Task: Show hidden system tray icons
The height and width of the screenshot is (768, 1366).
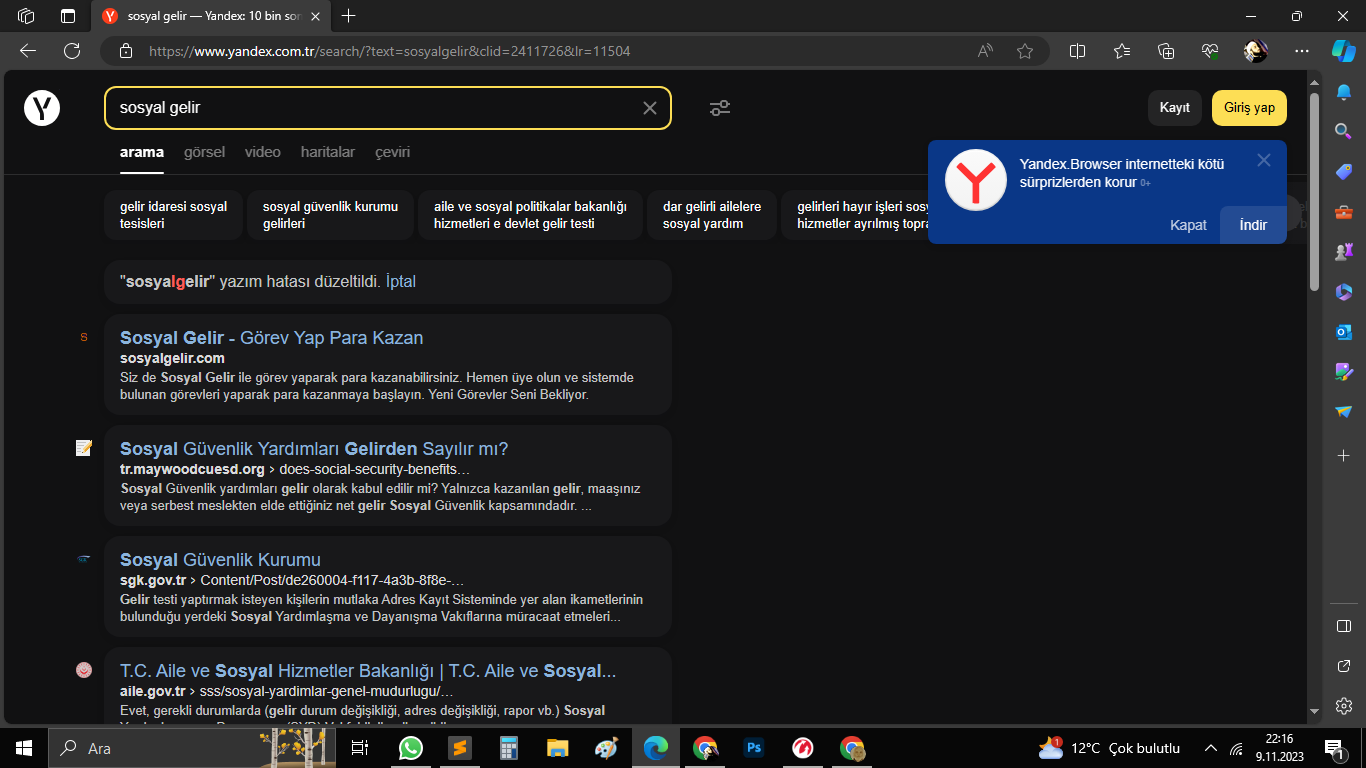Action: click(x=1211, y=748)
